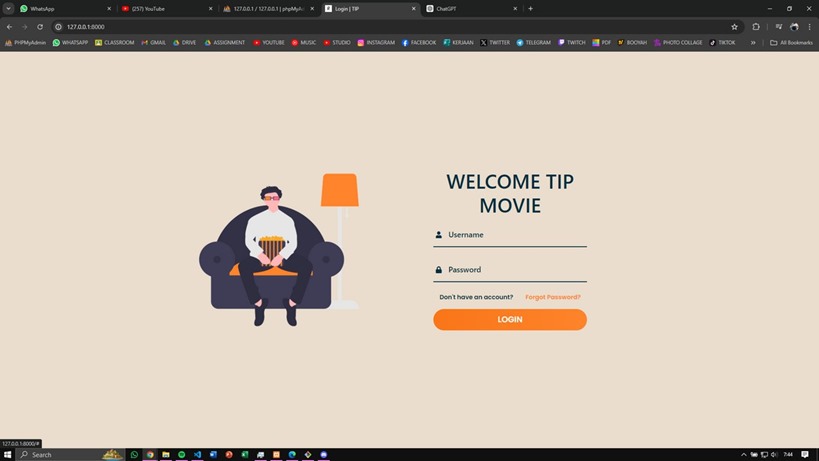This screenshot has height=461, width=819.
Task: Open the TELEGRAM bookmark
Action: [x=533, y=43]
